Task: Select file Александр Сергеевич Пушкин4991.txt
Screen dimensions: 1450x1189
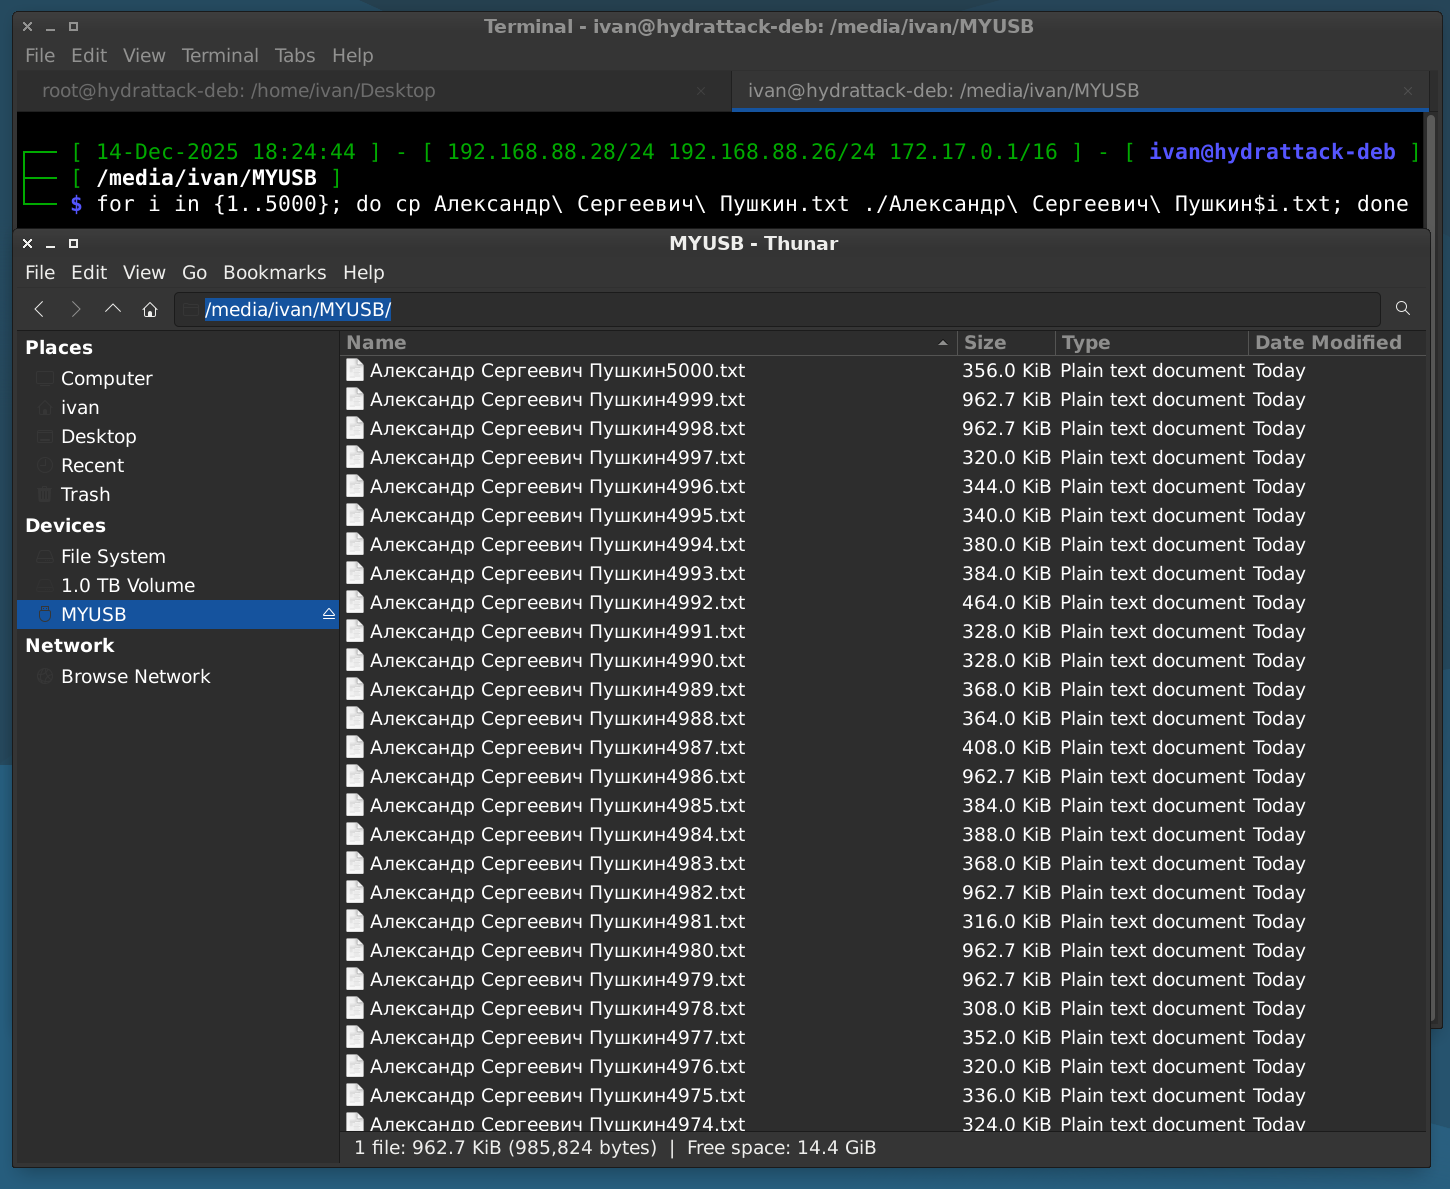Action: coord(557,631)
